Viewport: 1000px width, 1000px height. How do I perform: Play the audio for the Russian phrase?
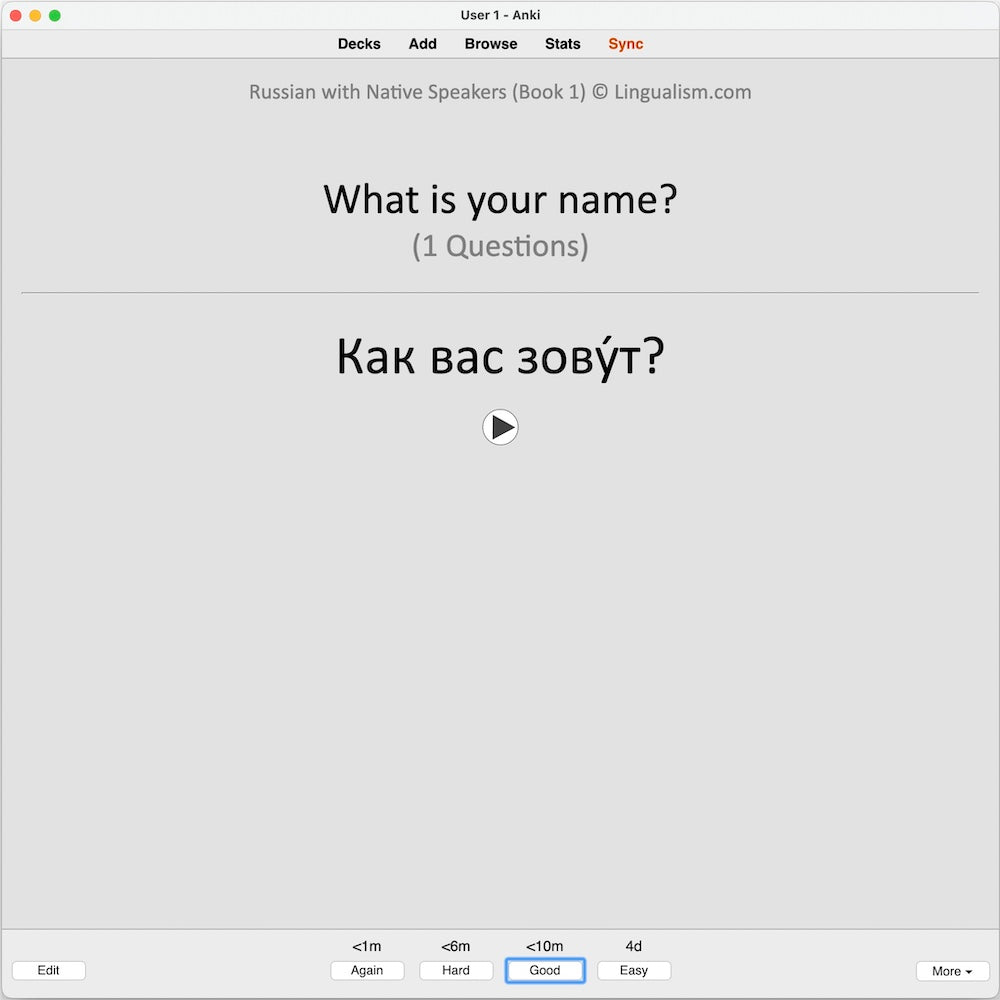point(500,427)
